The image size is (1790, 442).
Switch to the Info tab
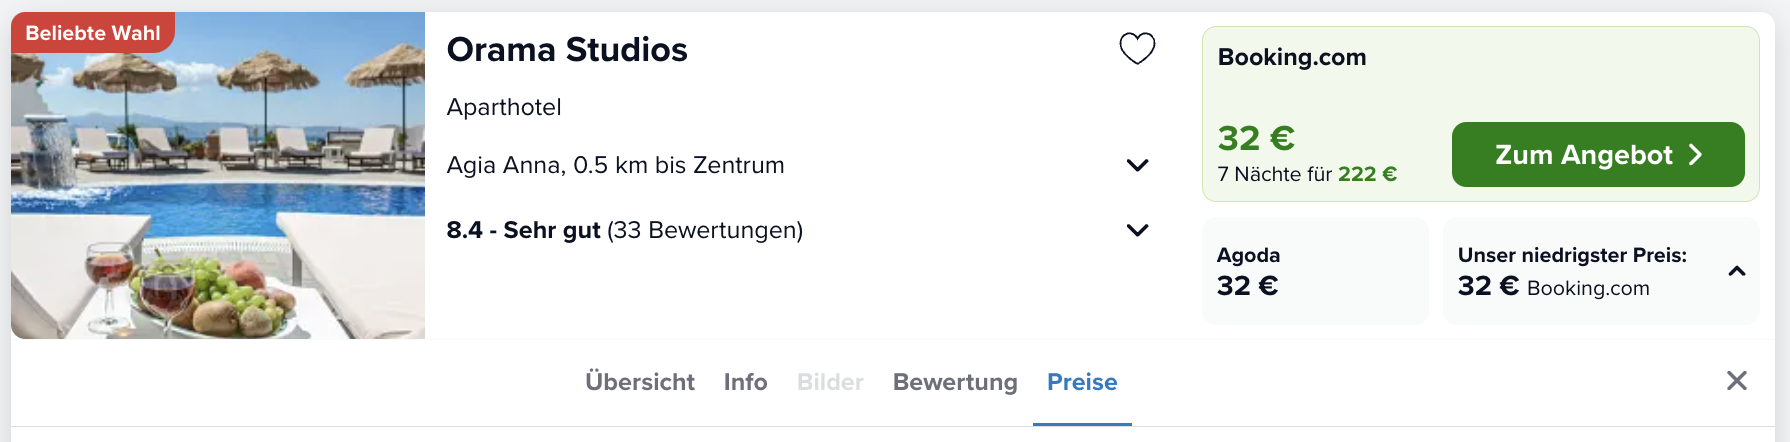pyautogui.click(x=745, y=382)
